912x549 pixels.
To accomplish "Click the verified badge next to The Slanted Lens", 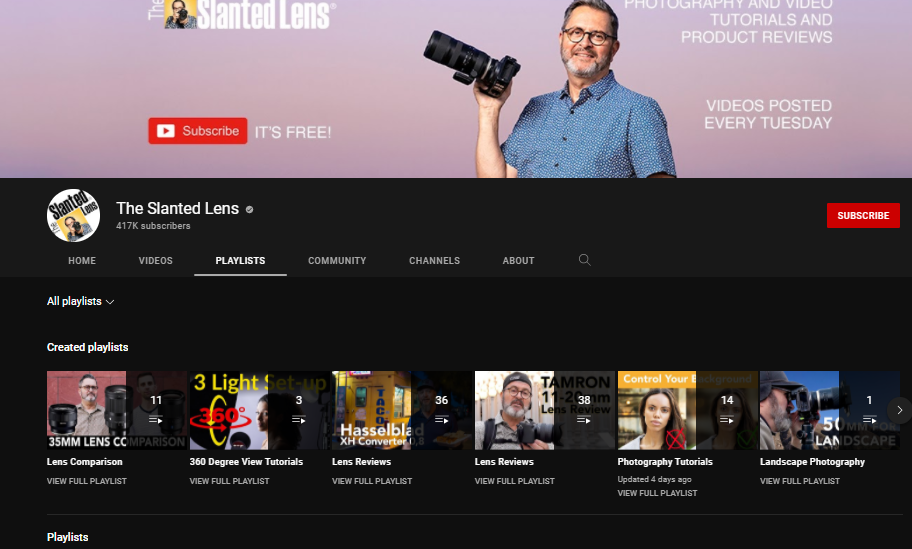I will (x=250, y=209).
